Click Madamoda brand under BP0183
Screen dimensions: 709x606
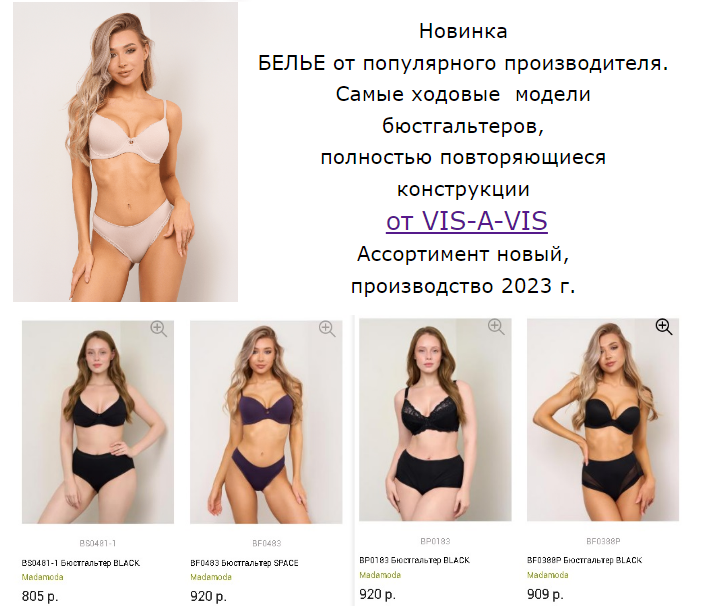[380, 575]
